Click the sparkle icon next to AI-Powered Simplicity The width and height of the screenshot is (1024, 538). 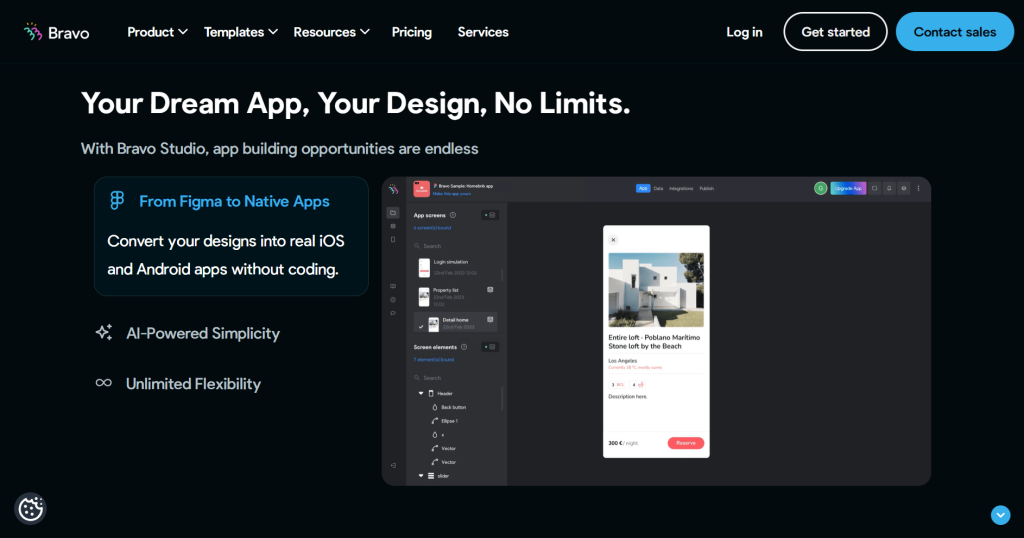104,332
